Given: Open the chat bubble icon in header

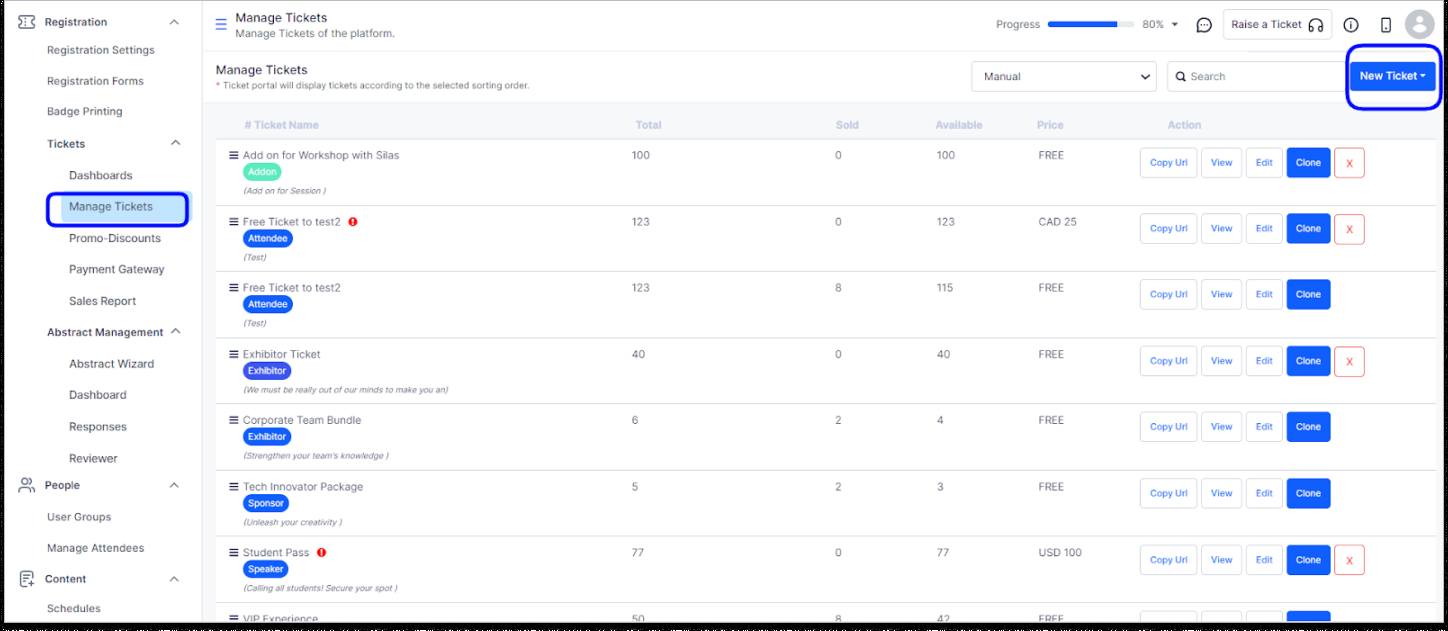Looking at the screenshot, I should tap(1204, 25).
